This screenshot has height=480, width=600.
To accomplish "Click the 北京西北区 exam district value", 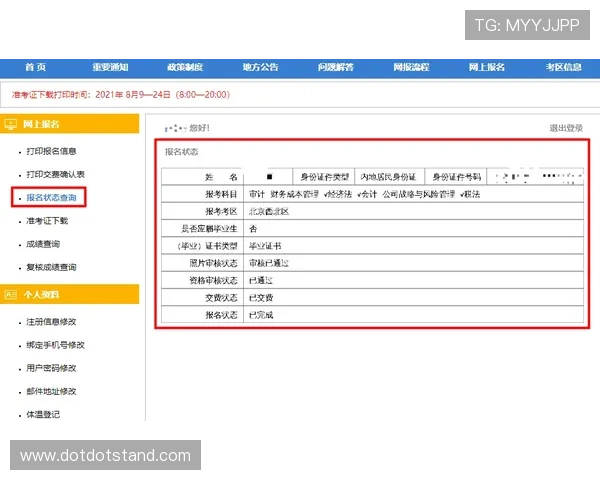I will tap(269, 211).
